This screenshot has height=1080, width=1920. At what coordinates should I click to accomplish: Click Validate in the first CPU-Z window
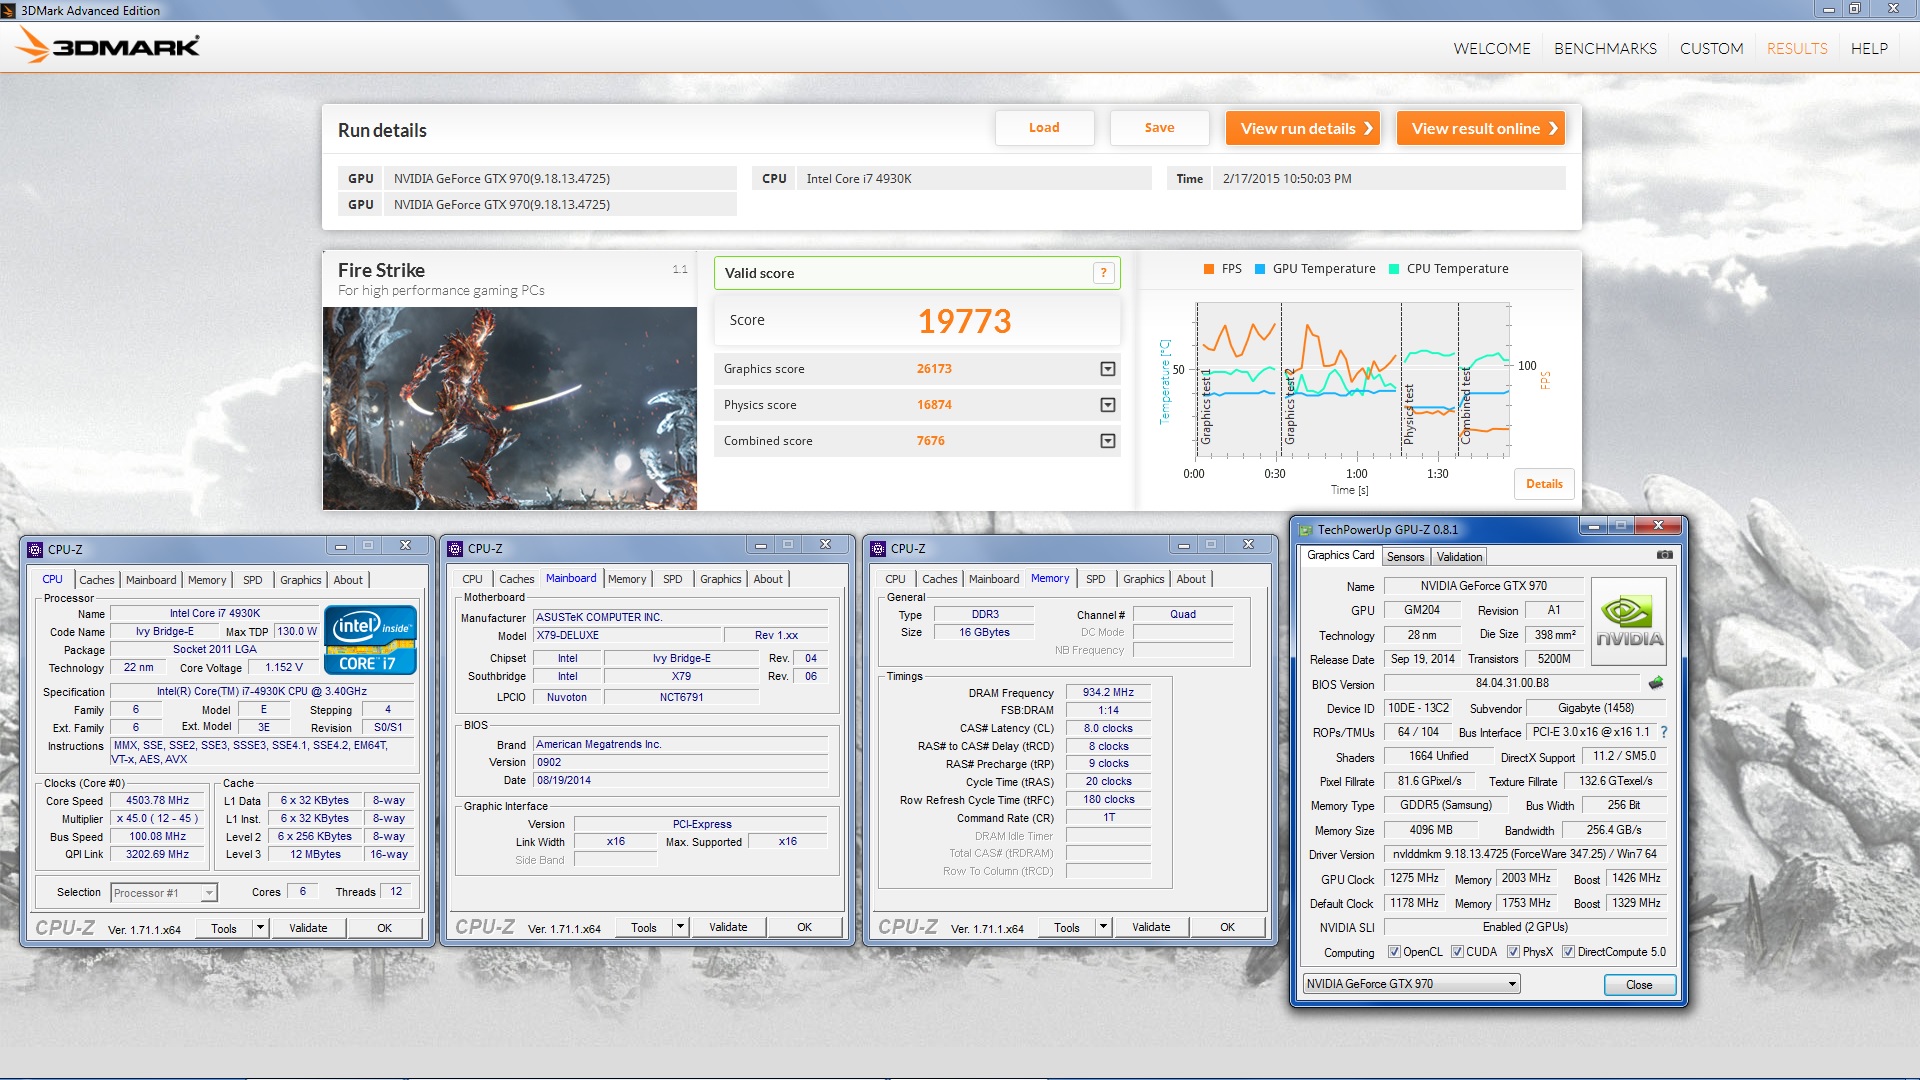[308, 928]
